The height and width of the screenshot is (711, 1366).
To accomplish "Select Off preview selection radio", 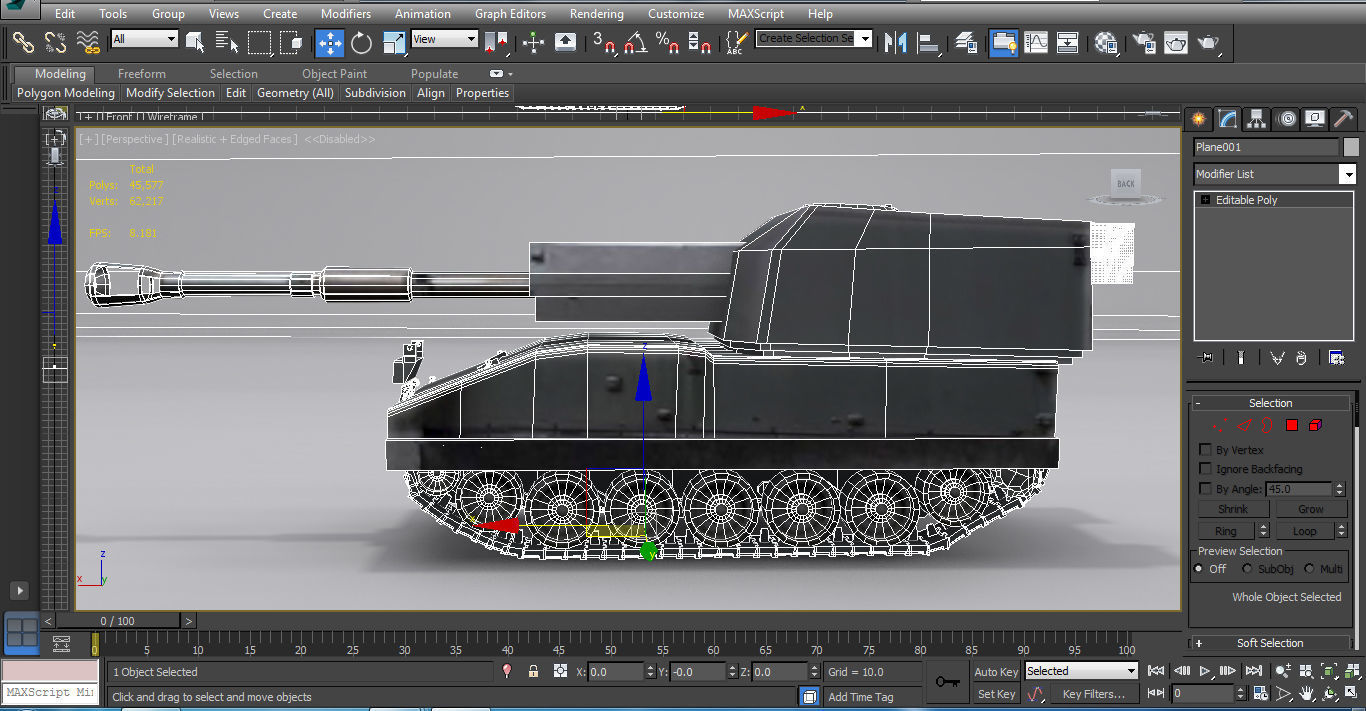I will click(1199, 569).
